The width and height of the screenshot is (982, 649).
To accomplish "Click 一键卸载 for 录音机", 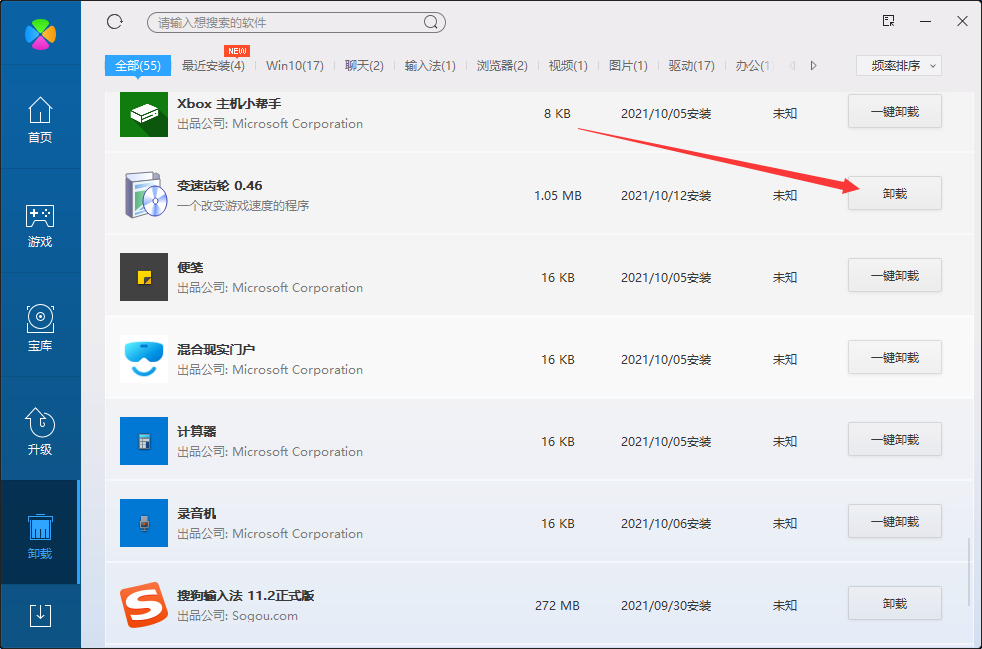I will click(895, 522).
